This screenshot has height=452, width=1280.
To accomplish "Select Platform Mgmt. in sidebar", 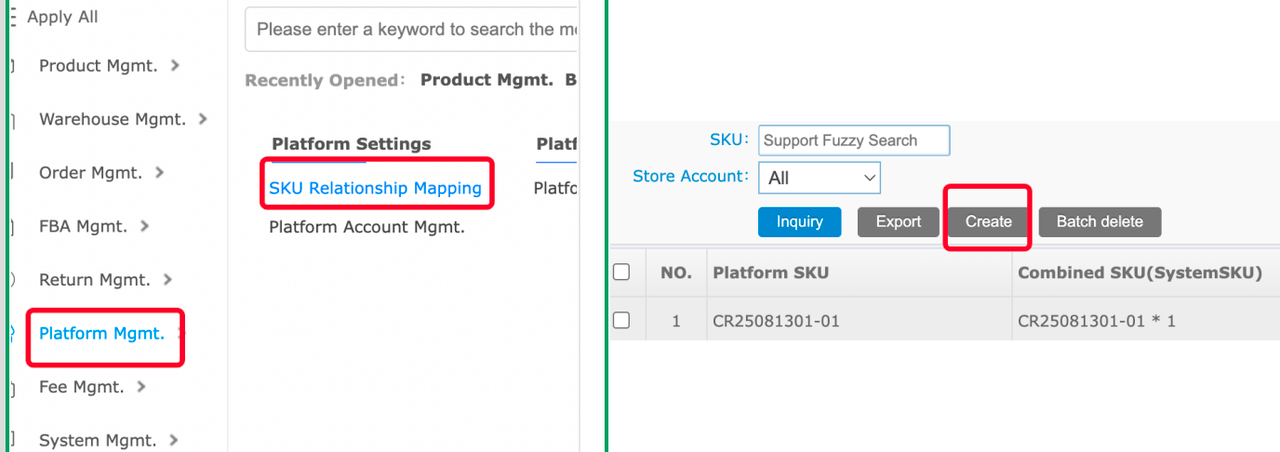I will [101, 333].
